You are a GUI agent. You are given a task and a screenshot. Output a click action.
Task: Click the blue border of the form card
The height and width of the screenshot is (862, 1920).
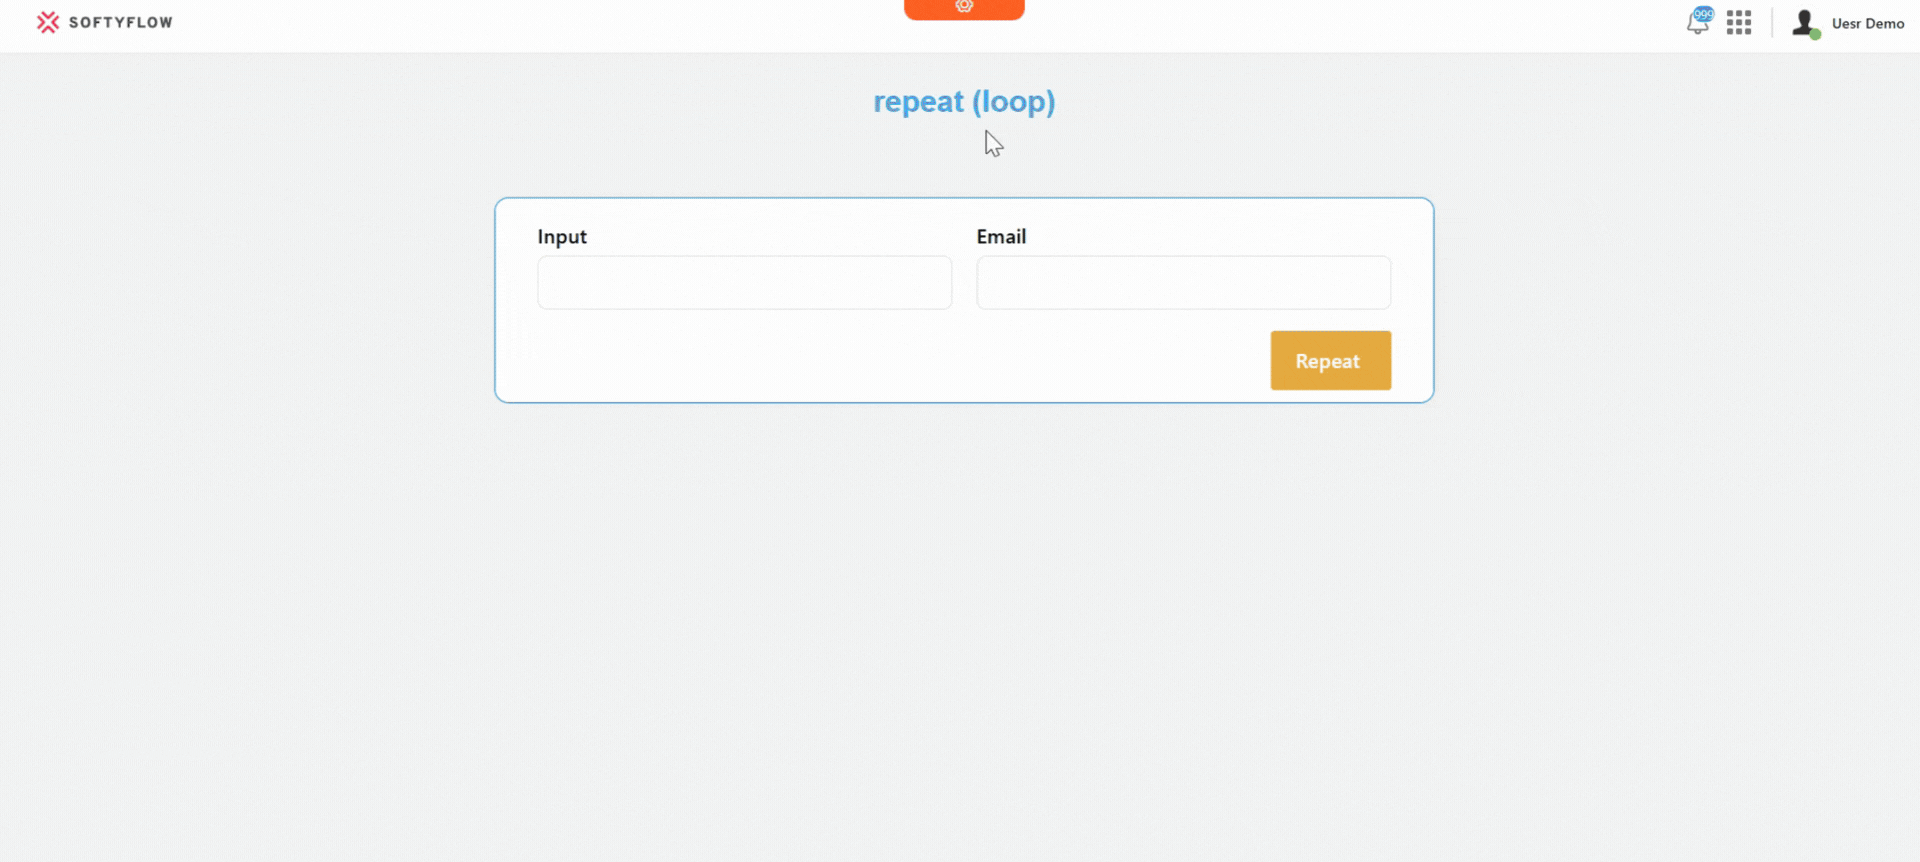pos(495,300)
